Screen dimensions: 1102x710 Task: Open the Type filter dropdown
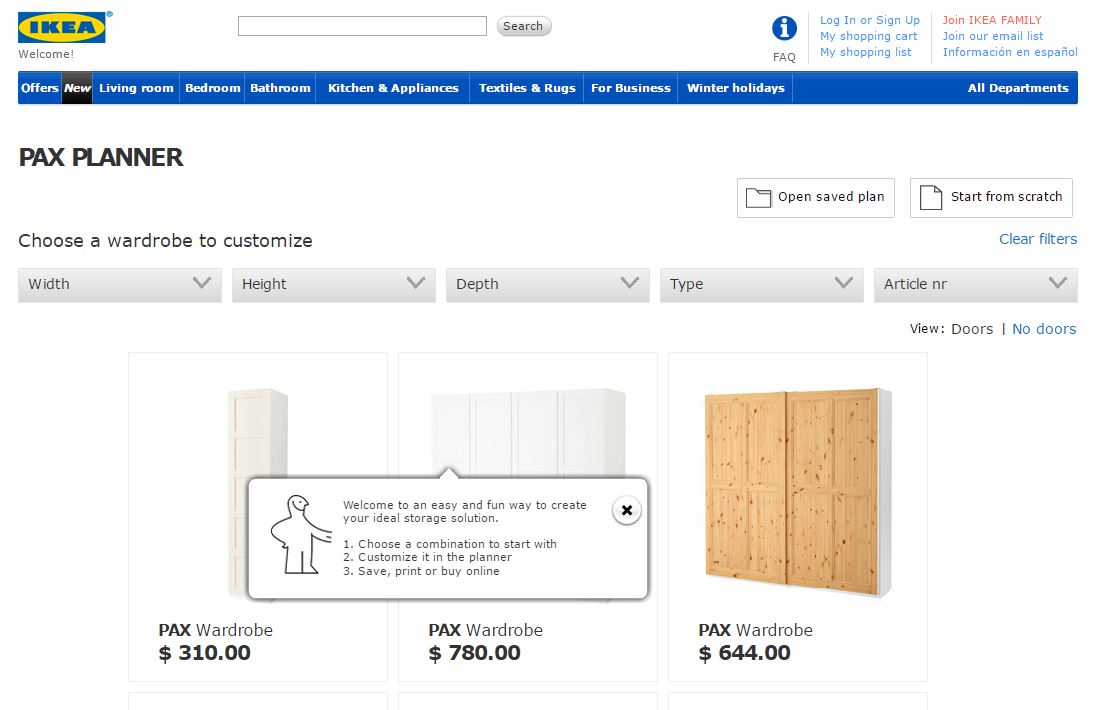tap(761, 285)
